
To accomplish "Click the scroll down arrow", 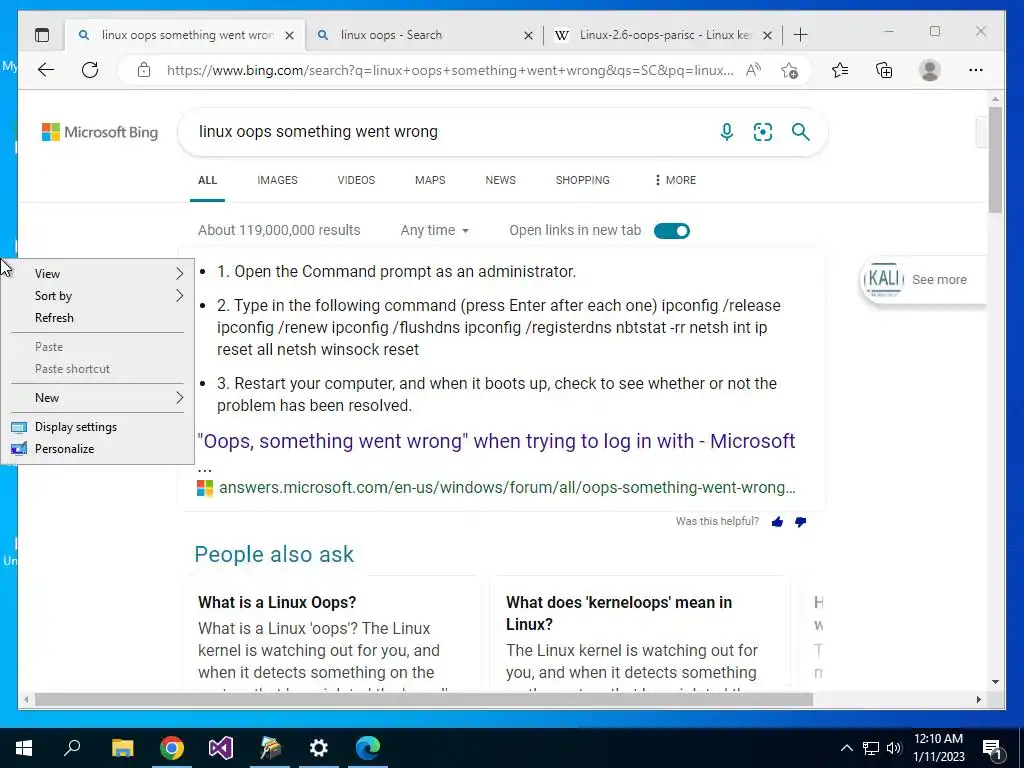I will click(x=995, y=682).
